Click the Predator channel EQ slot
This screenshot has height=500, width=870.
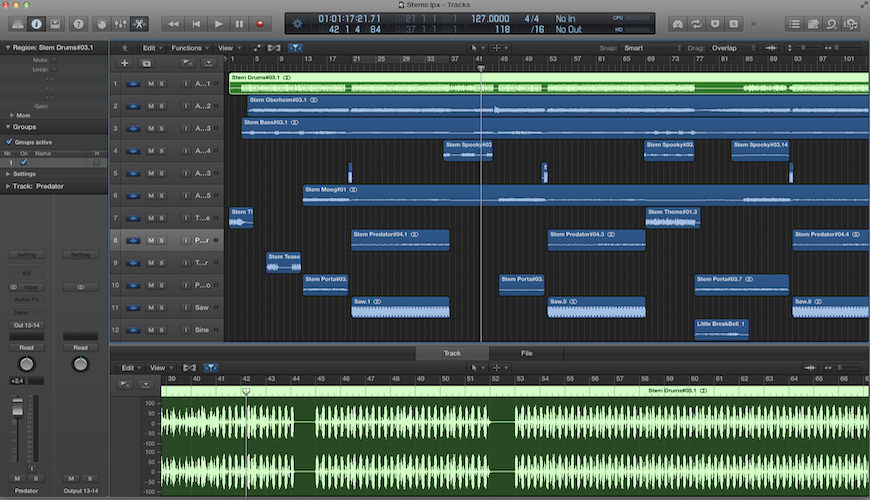tap(27, 274)
